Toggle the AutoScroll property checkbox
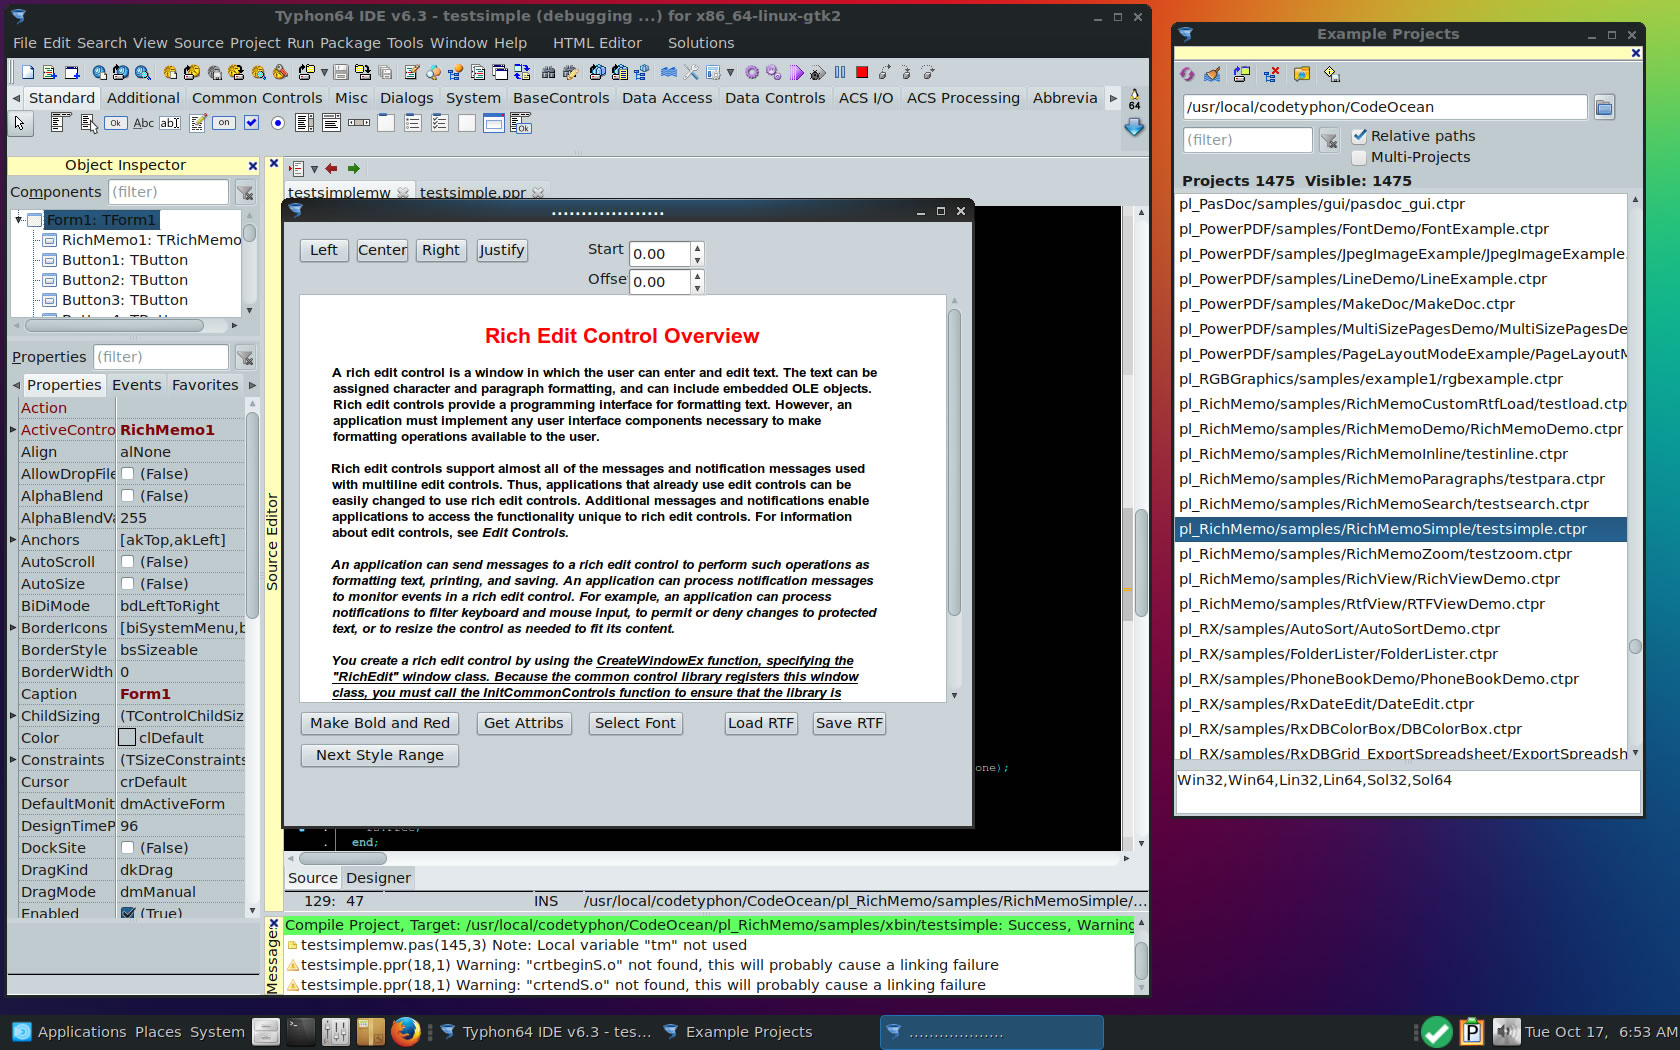Viewport: 1680px width, 1050px height. (x=128, y=562)
